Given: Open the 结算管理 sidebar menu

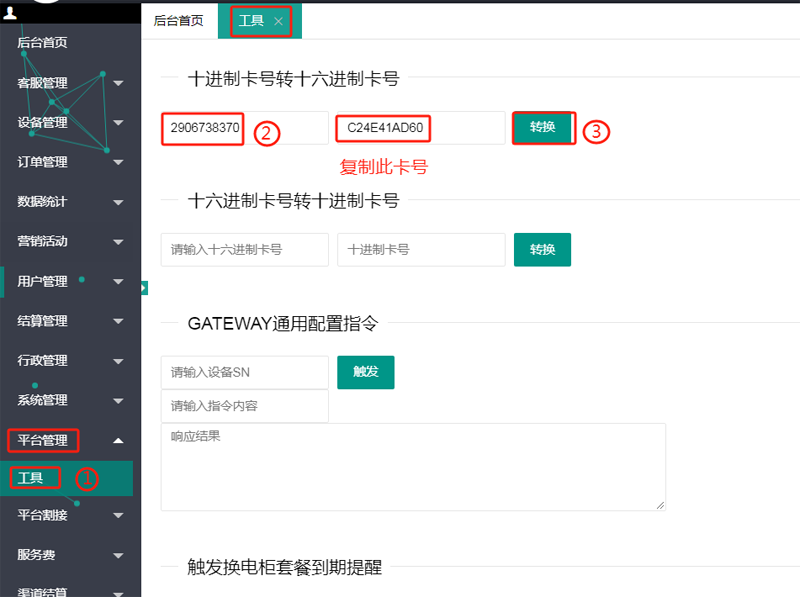Looking at the screenshot, I should tap(42, 321).
